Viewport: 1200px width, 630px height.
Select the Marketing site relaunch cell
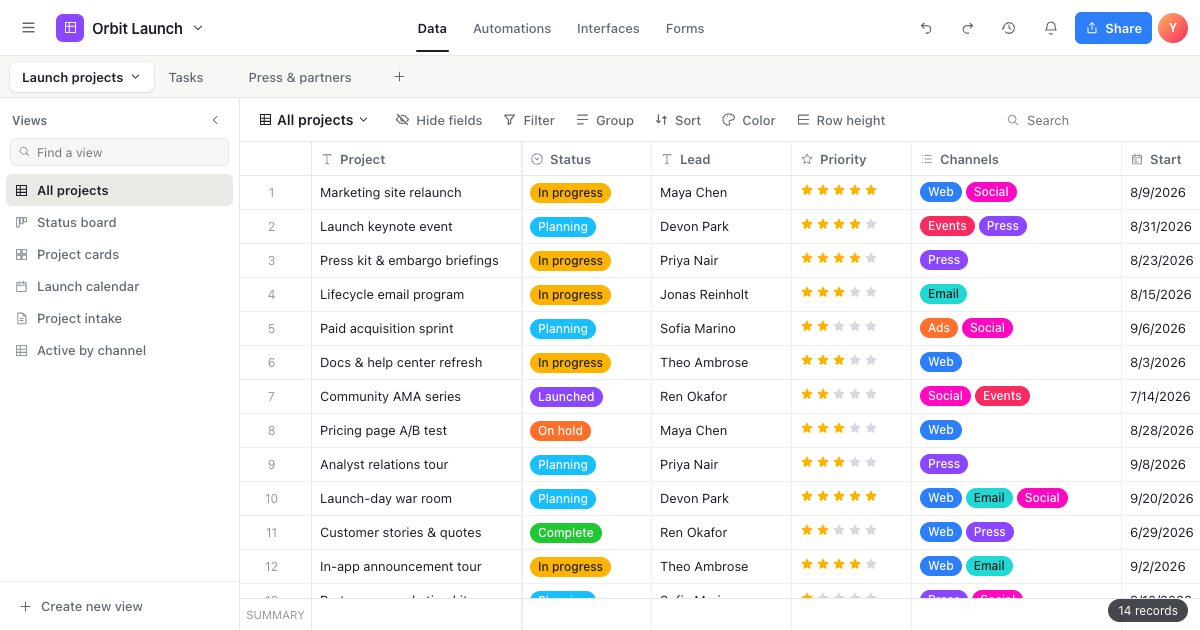tap(417, 192)
